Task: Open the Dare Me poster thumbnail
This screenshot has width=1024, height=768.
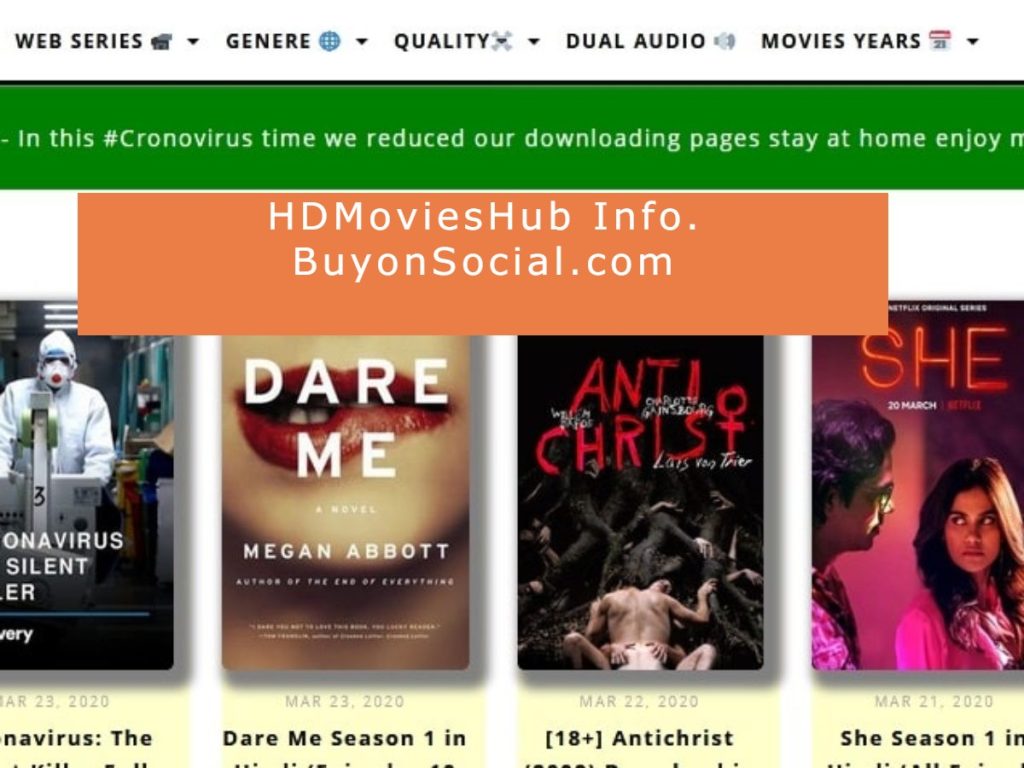Action: coord(345,502)
